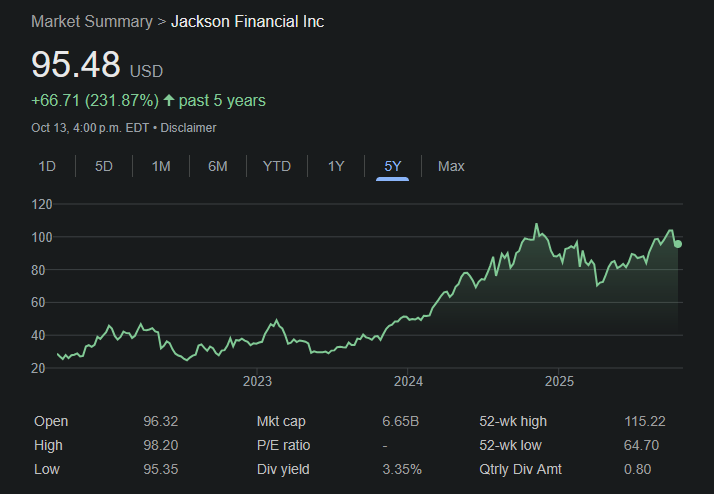714x494 pixels.
Task: Click the Oct 13, 4:00 p.m. EDT timestamp
Action: coord(90,128)
